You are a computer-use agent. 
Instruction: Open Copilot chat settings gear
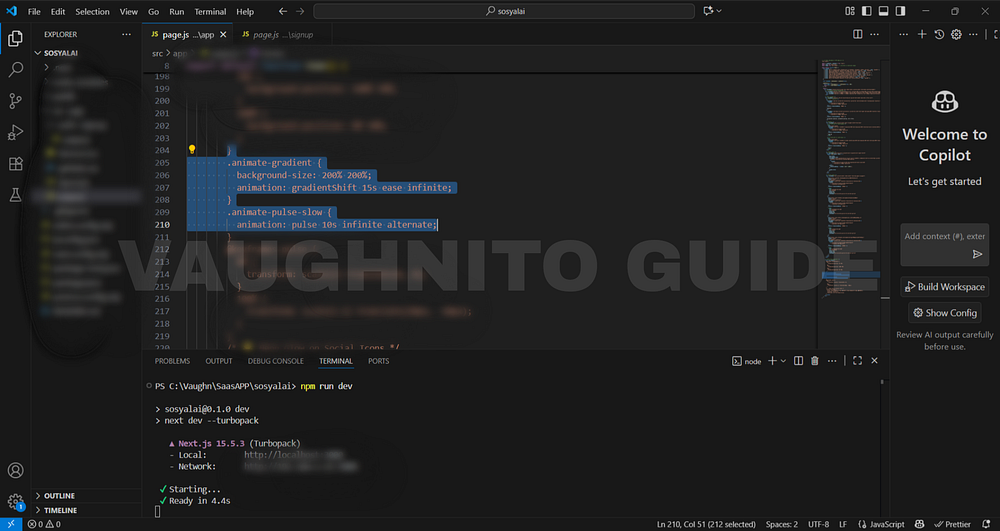coord(956,34)
